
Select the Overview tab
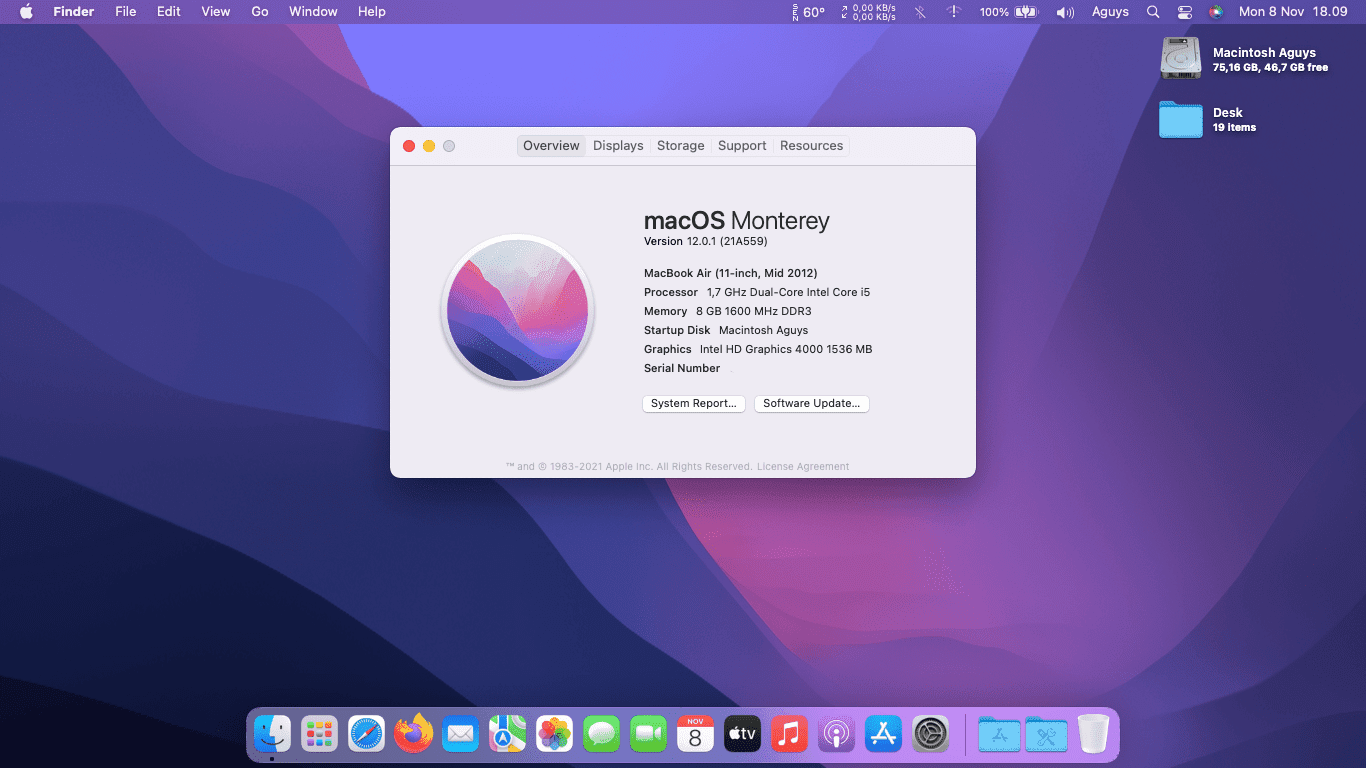551,146
